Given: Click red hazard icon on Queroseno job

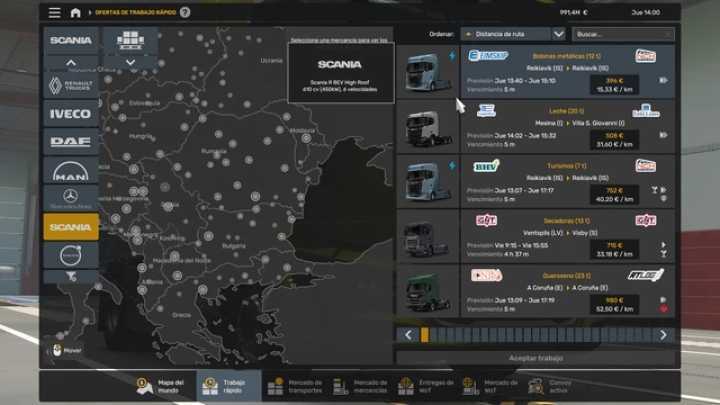Looking at the screenshot, I should point(664,309).
